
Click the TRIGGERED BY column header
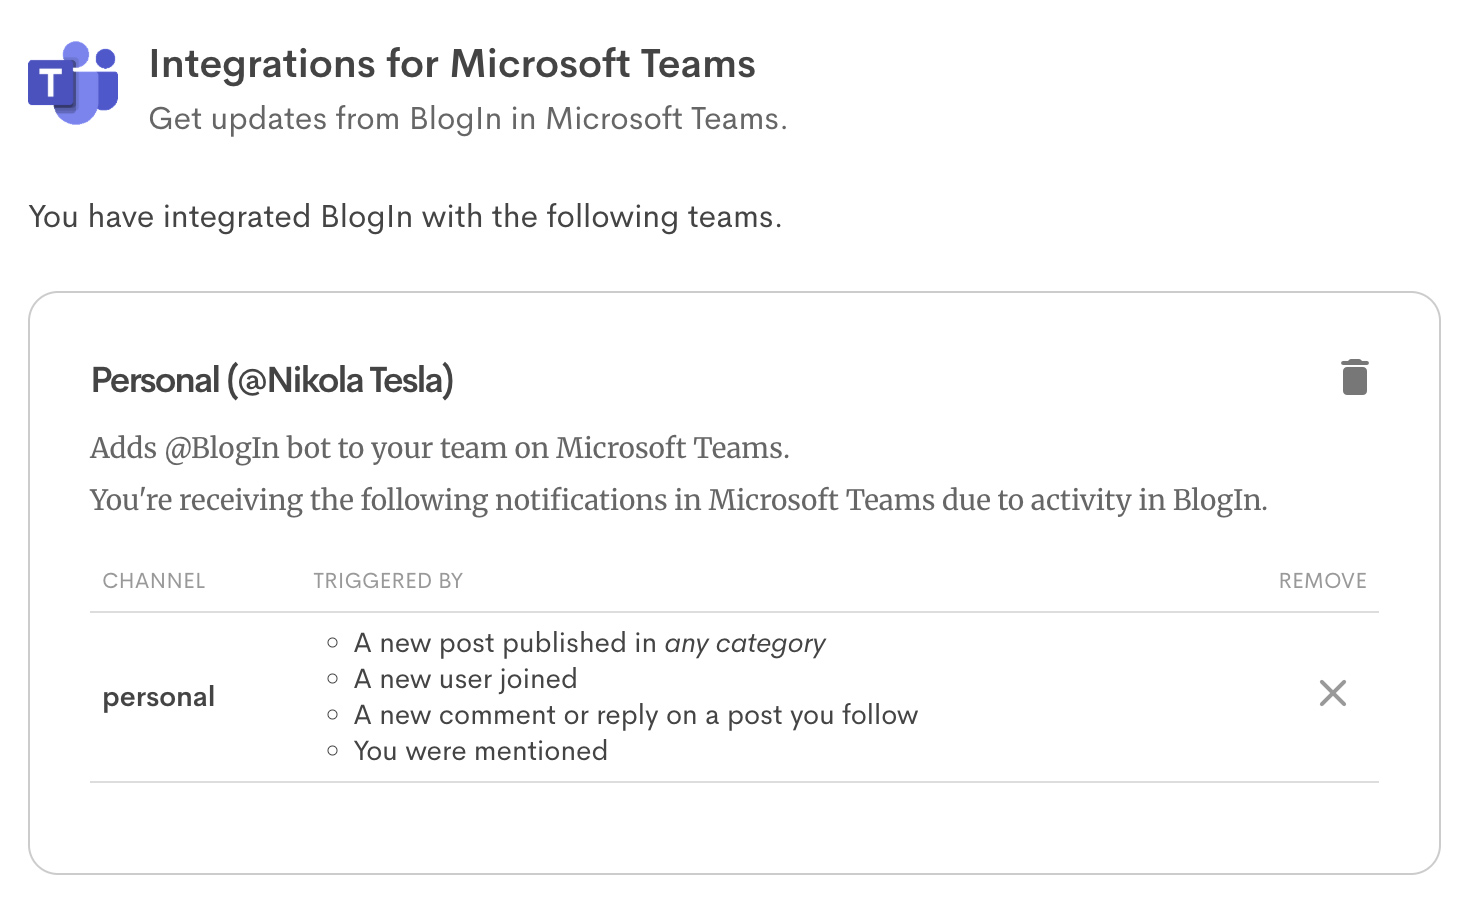point(388,581)
